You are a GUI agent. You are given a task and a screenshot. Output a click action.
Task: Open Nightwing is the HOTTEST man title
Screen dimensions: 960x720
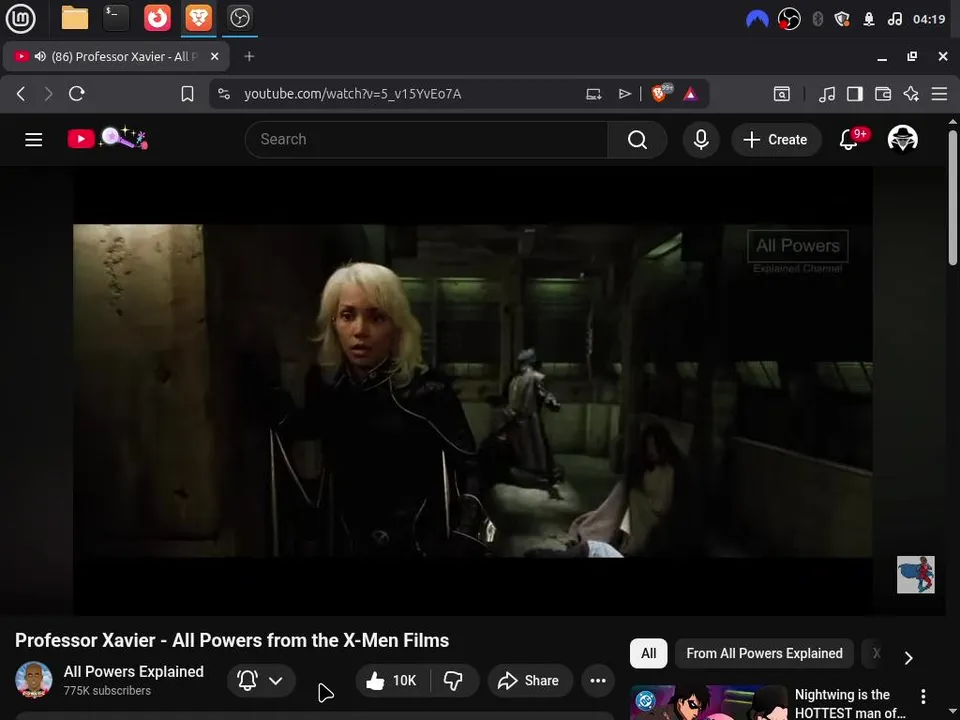pyautogui.click(x=850, y=703)
